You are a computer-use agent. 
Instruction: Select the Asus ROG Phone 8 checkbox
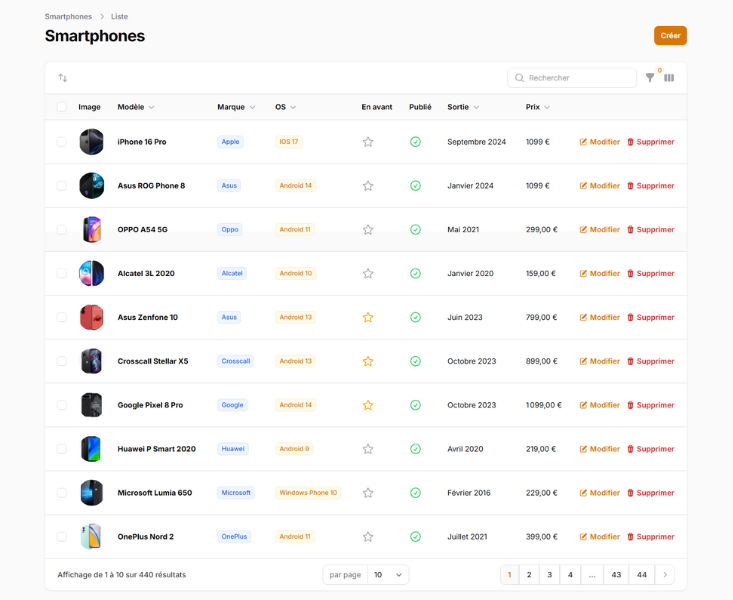coord(62,186)
